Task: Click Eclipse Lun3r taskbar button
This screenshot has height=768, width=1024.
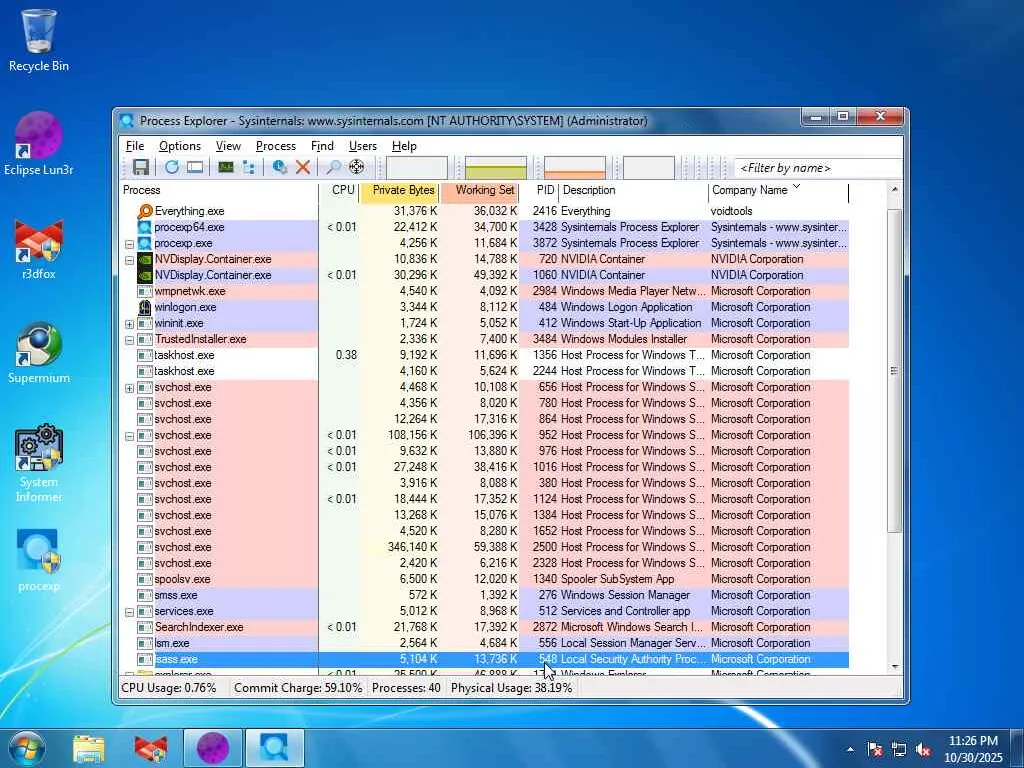Action: pyautogui.click(x=213, y=748)
